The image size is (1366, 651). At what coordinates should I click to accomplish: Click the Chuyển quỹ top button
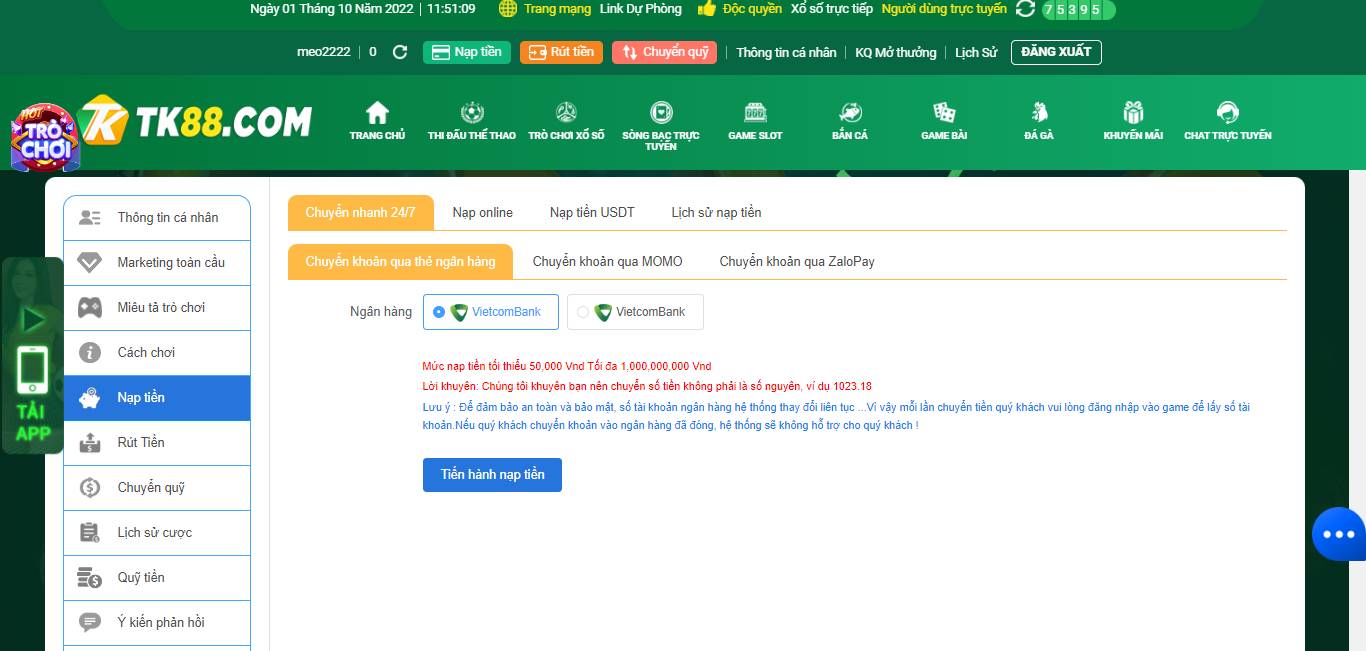pyautogui.click(x=665, y=52)
